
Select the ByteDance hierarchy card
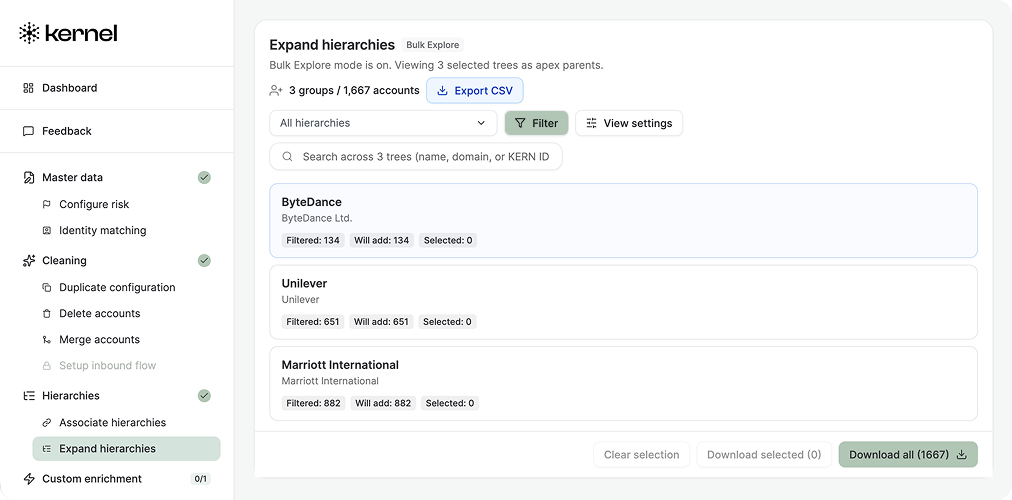click(623, 221)
